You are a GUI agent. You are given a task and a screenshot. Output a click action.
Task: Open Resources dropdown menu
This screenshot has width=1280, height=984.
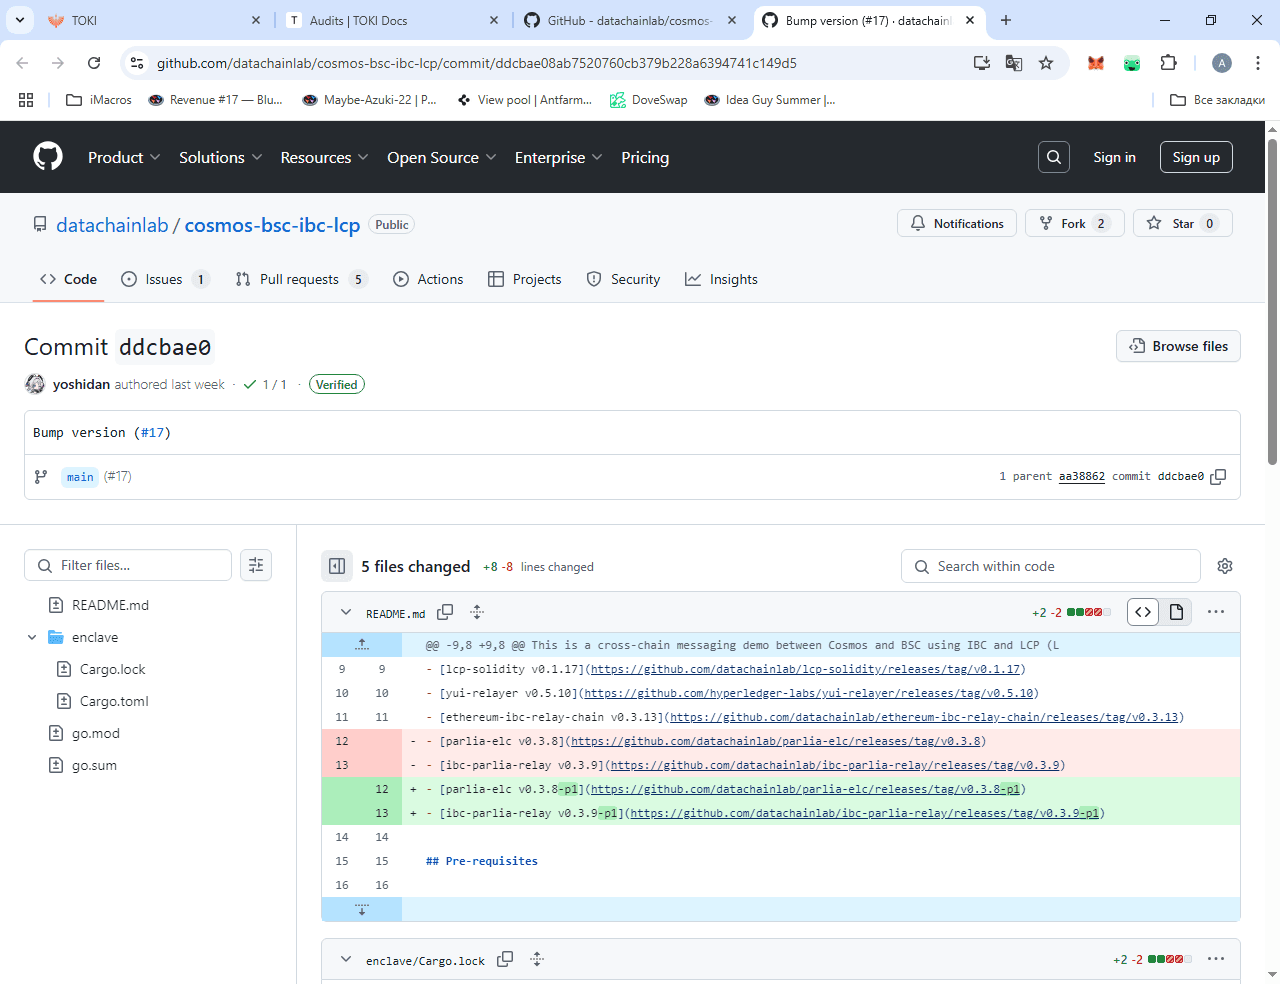[x=324, y=157]
